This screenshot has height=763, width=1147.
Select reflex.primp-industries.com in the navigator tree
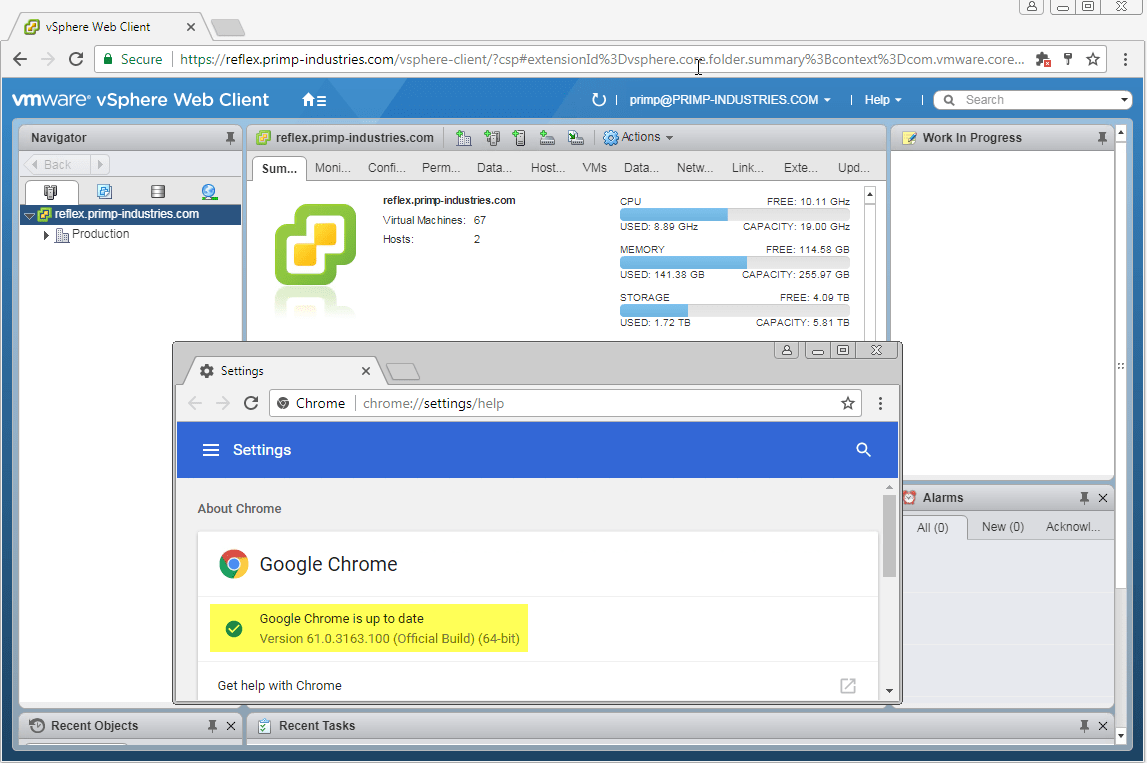[x=127, y=214]
